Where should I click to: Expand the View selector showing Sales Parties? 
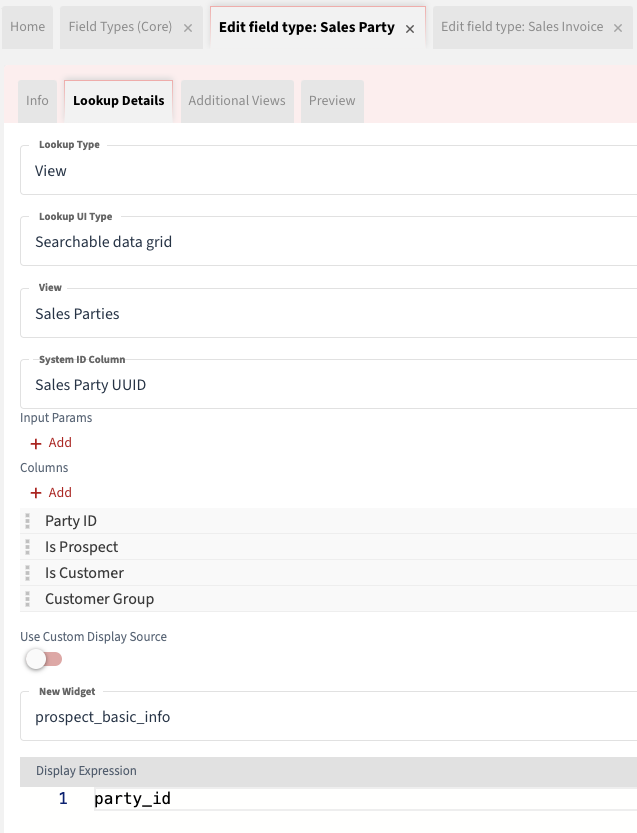pyautogui.click(x=328, y=314)
